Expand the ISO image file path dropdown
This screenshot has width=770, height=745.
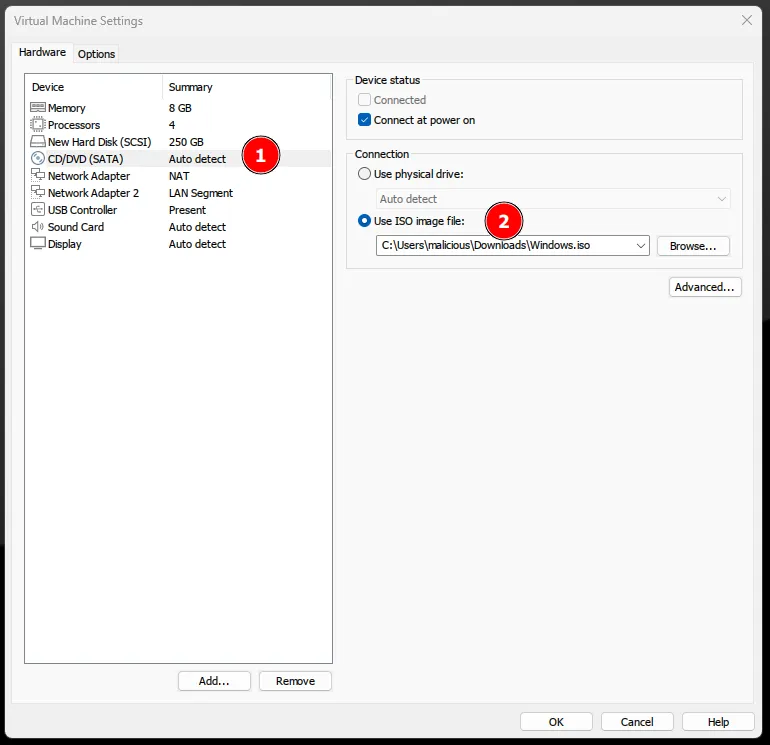coord(640,246)
